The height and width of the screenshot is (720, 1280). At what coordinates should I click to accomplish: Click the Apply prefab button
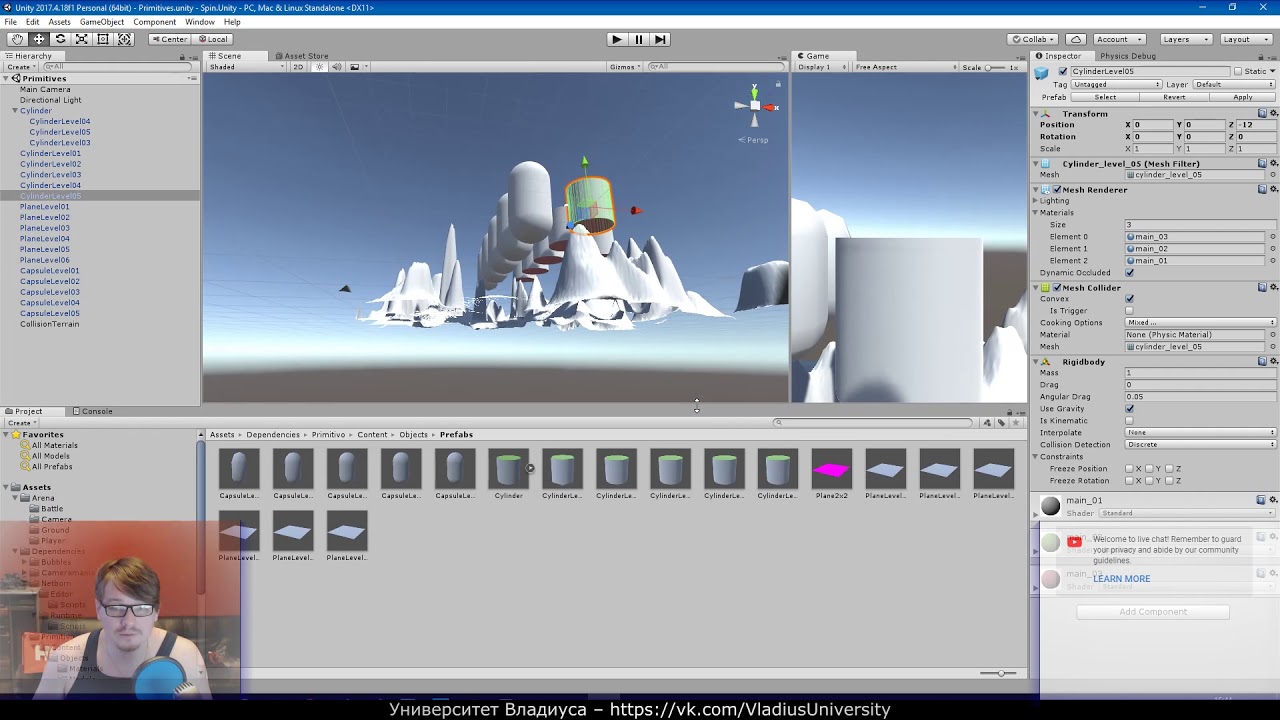(1243, 96)
